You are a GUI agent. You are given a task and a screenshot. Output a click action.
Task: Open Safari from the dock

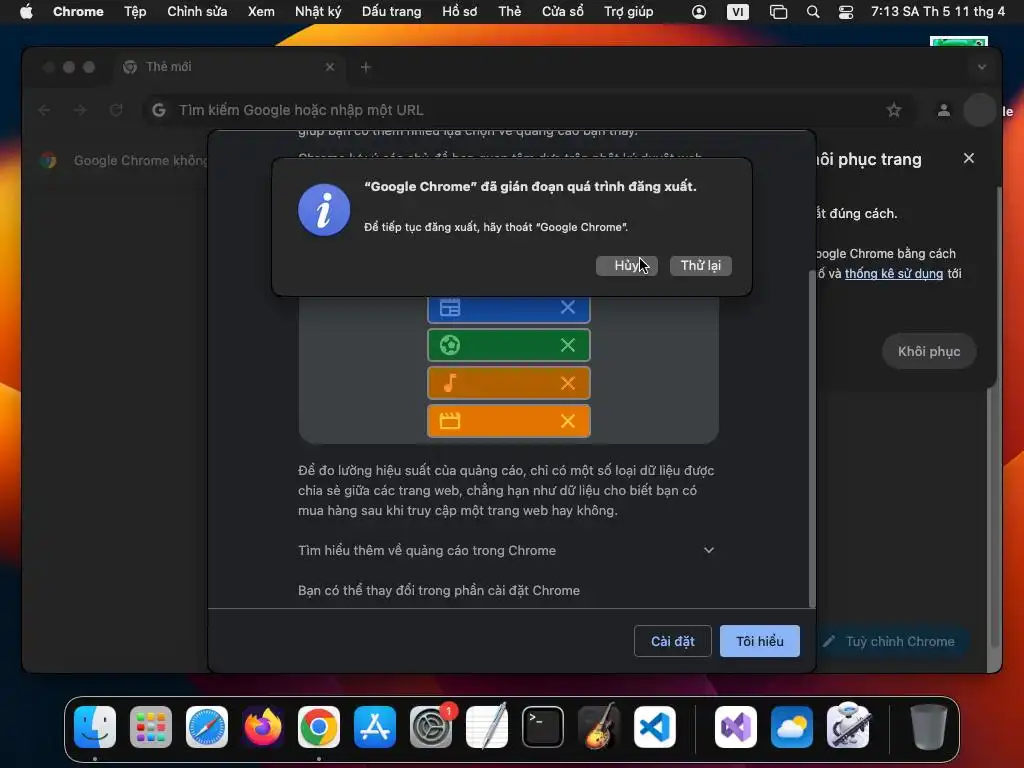pos(207,727)
